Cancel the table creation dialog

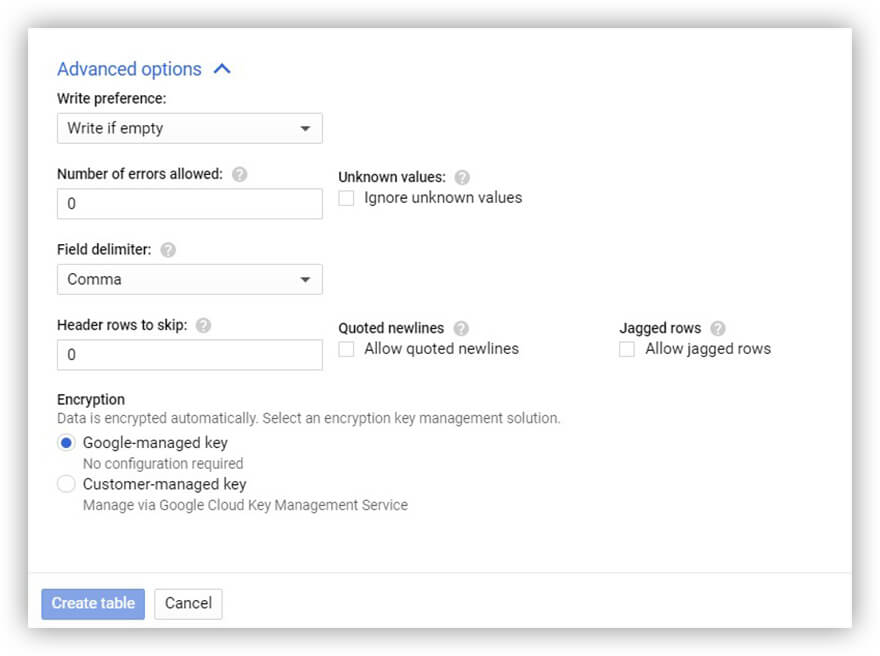coord(189,604)
